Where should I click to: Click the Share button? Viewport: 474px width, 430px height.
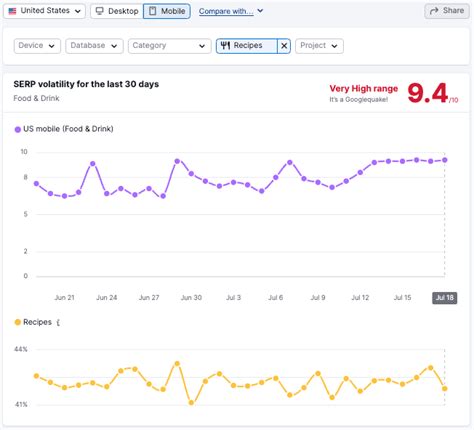click(x=447, y=11)
